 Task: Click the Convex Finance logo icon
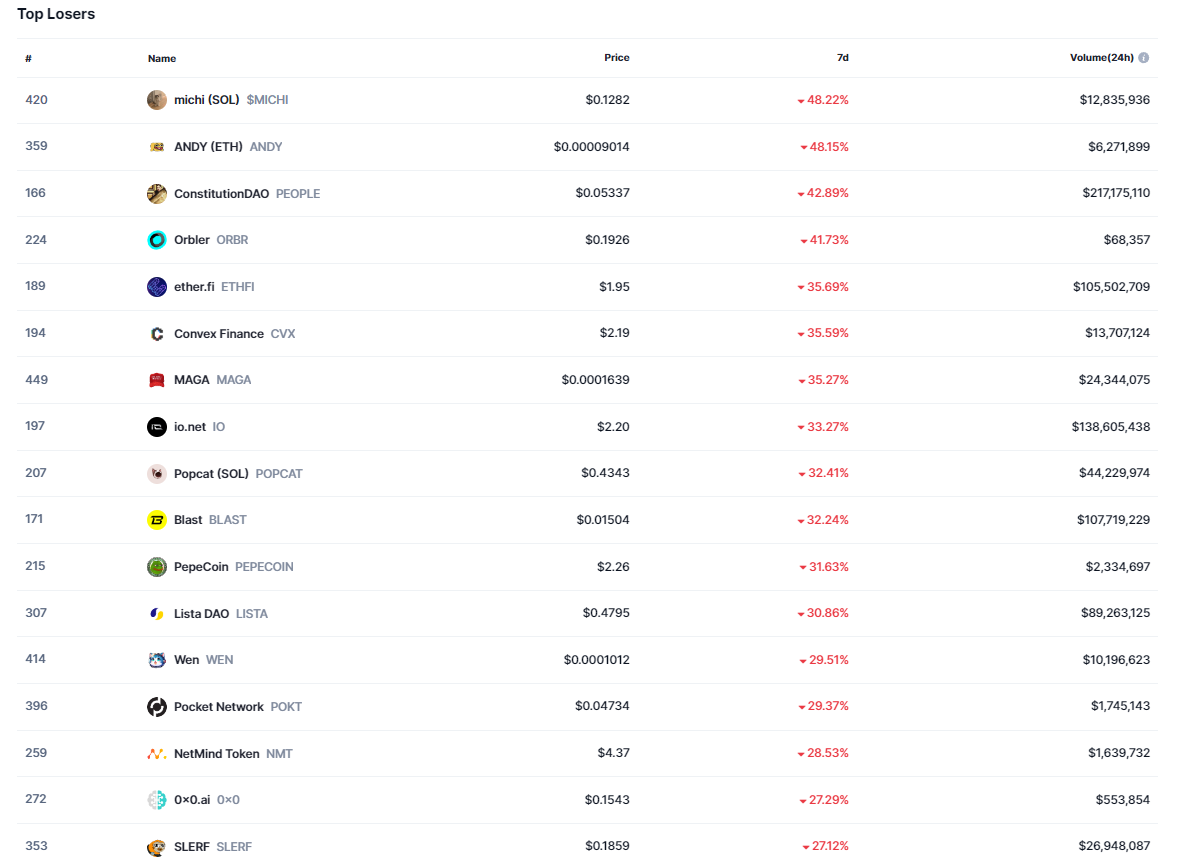tap(157, 334)
